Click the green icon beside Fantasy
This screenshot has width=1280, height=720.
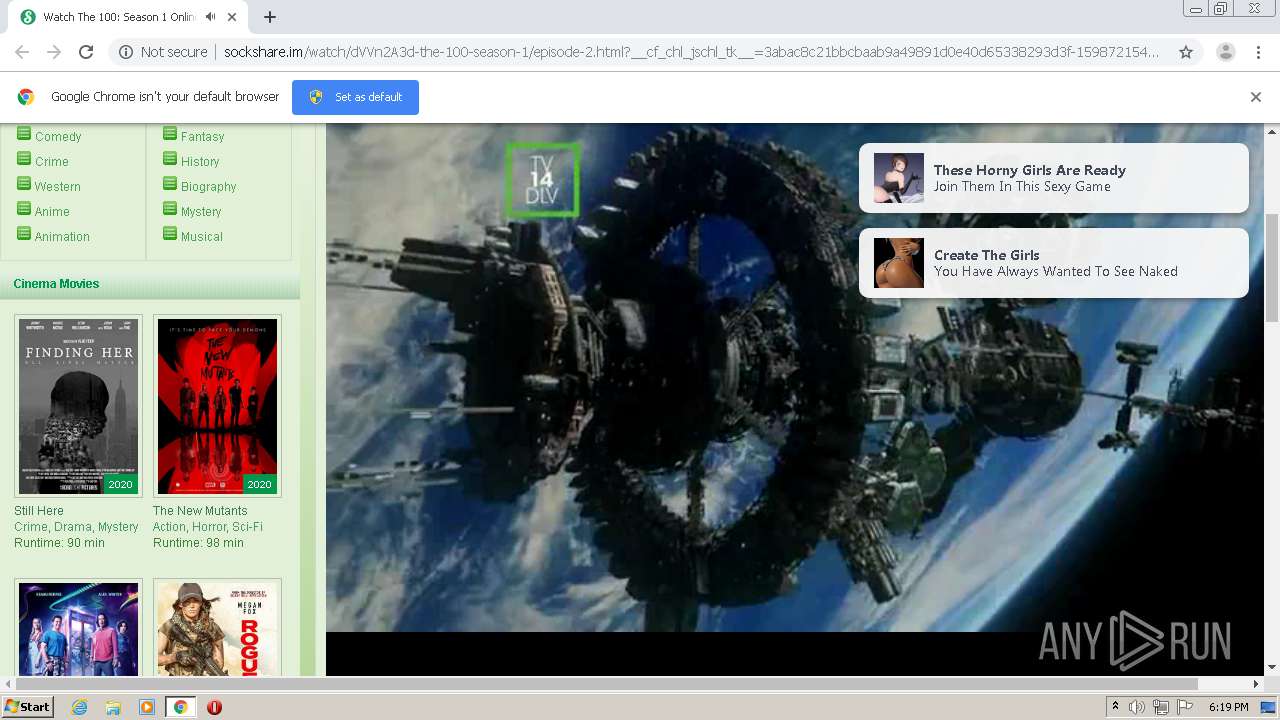click(170, 134)
